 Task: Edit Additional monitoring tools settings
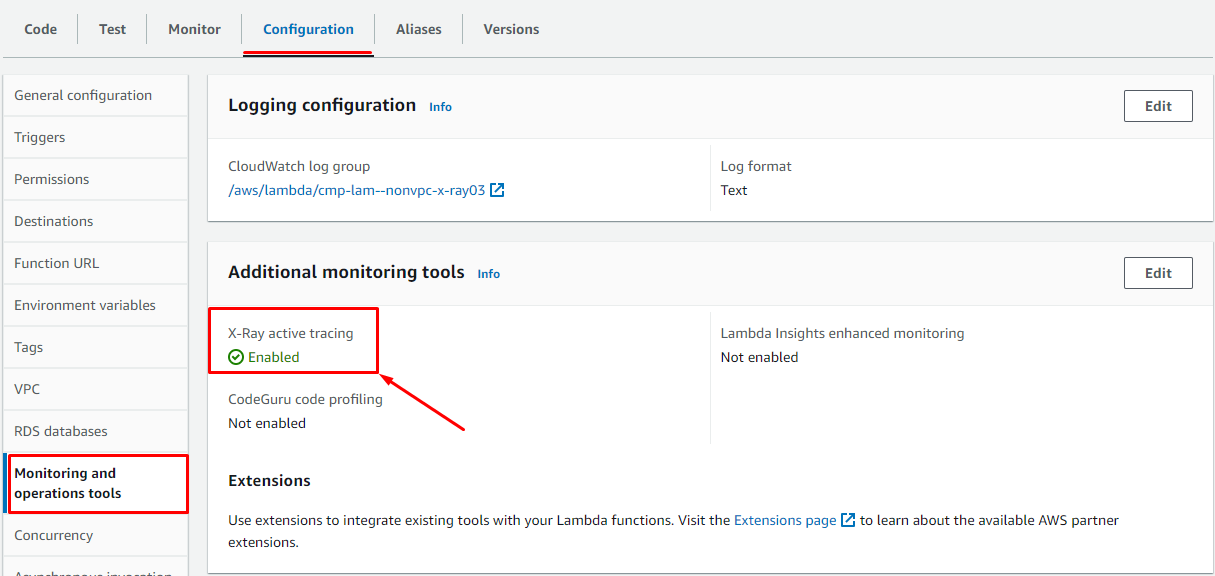coord(1157,273)
